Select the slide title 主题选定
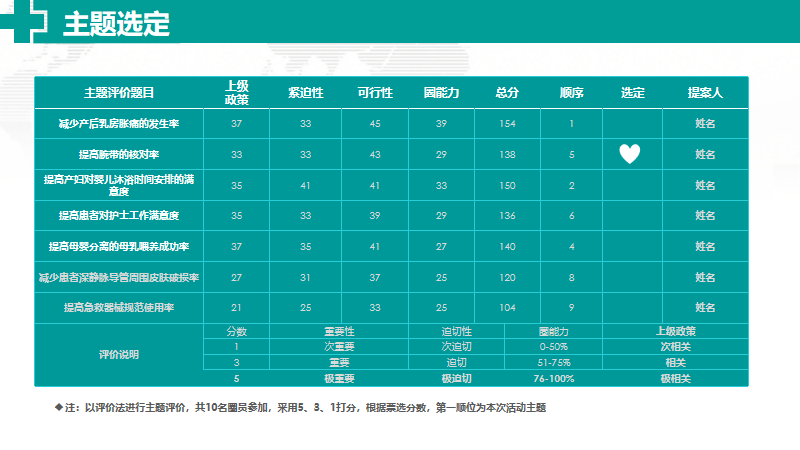 coord(116,23)
